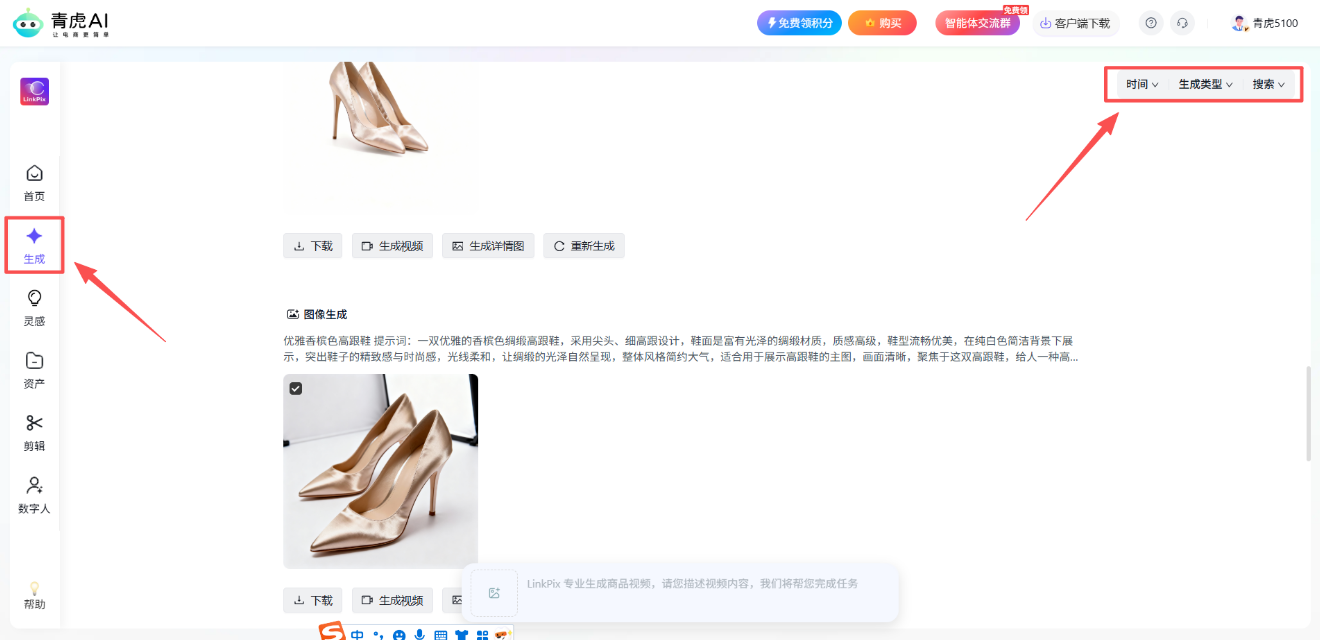The height and width of the screenshot is (640, 1320).
Task: Click the vertical scrollbar thumb on the right
Action: click(x=1308, y=413)
